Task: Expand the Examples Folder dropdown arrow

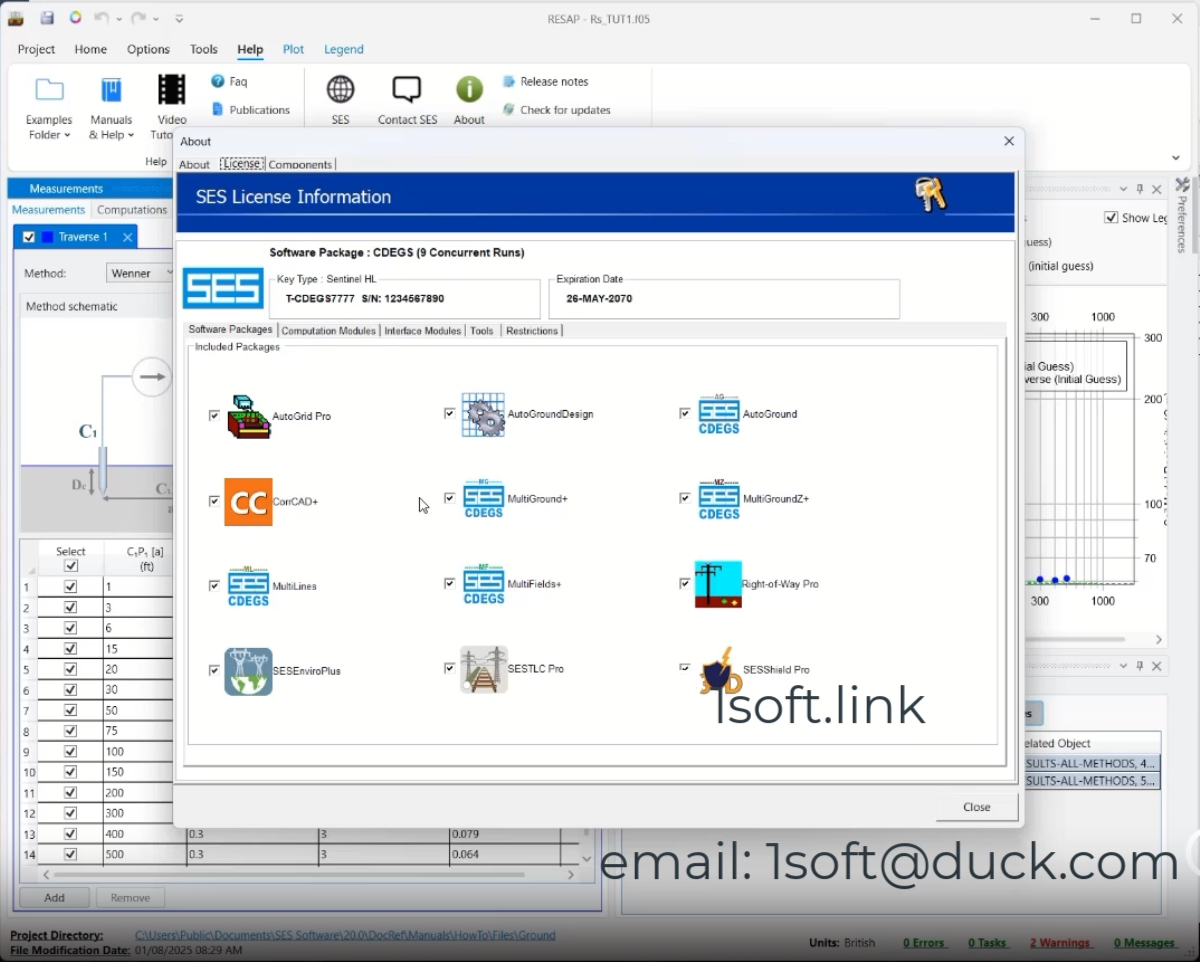Action: coord(67,135)
